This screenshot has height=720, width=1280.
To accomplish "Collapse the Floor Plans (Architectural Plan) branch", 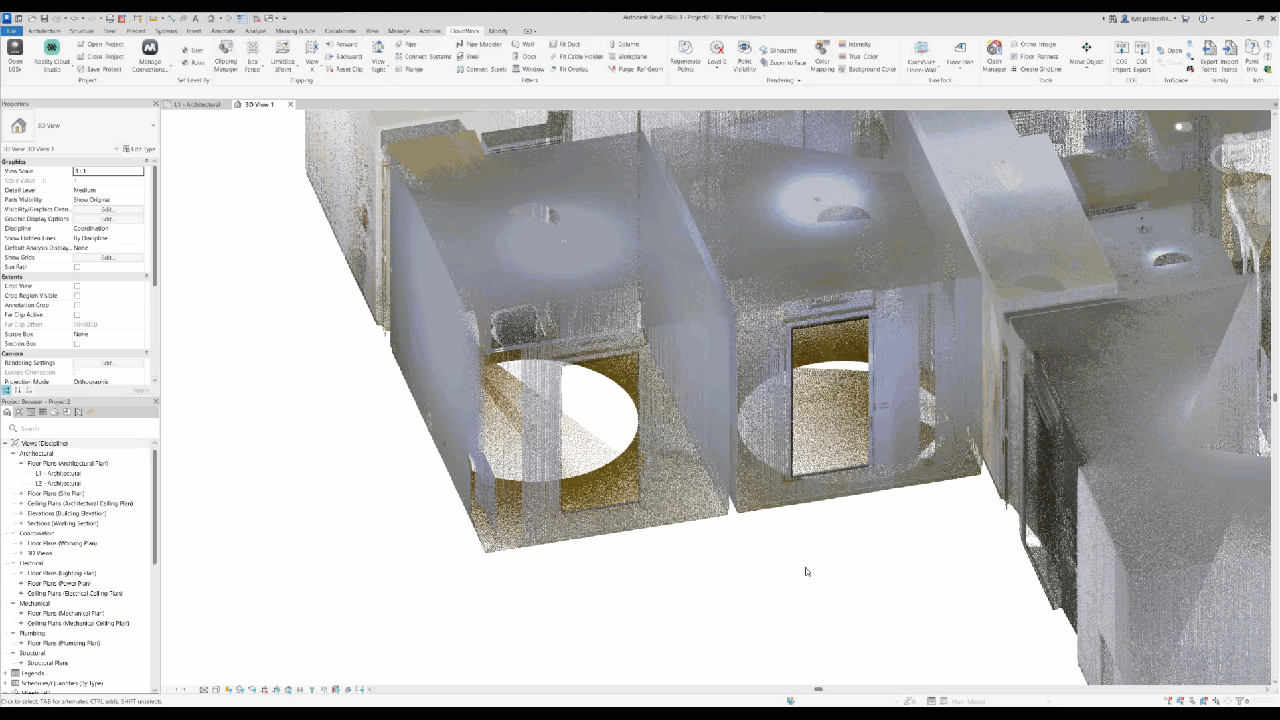I will tap(22, 463).
